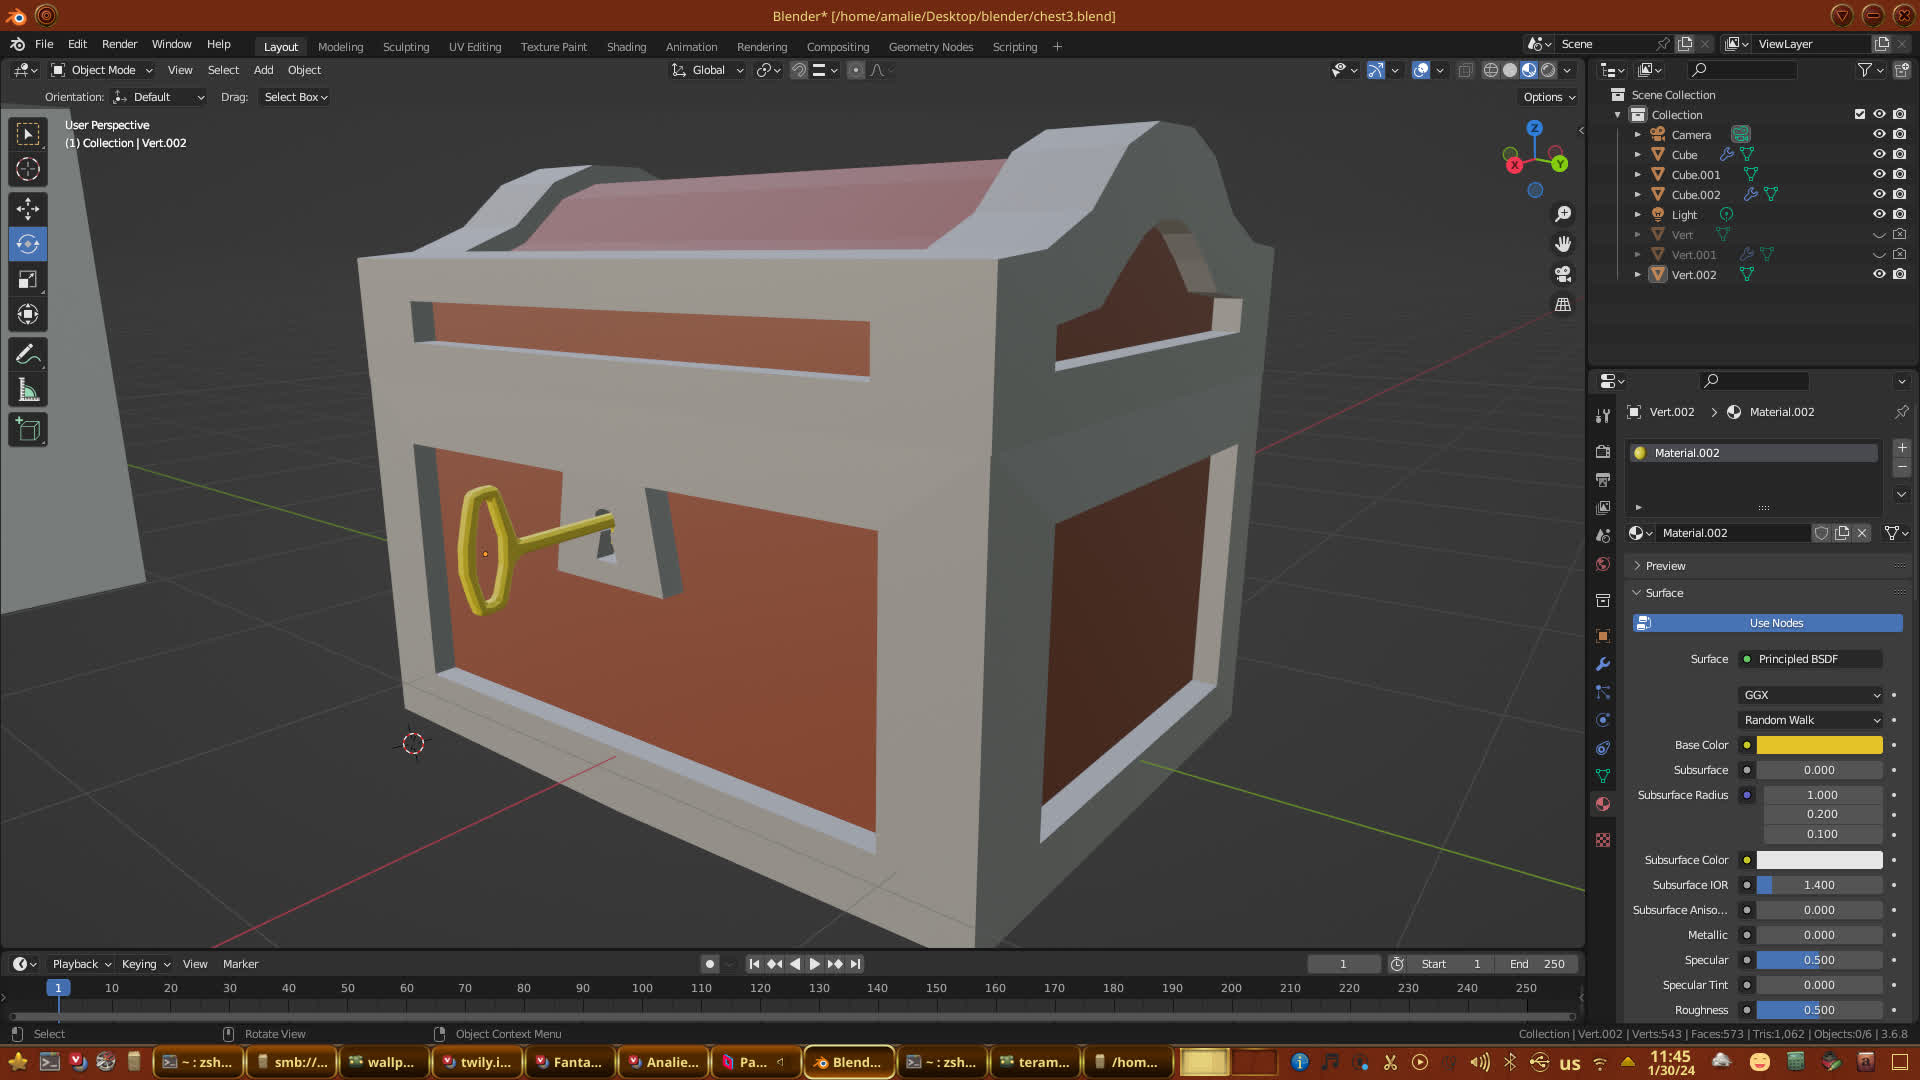Toggle camera view in the viewport
Viewport: 1920px width, 1080px height.
tap(1563, 274)
